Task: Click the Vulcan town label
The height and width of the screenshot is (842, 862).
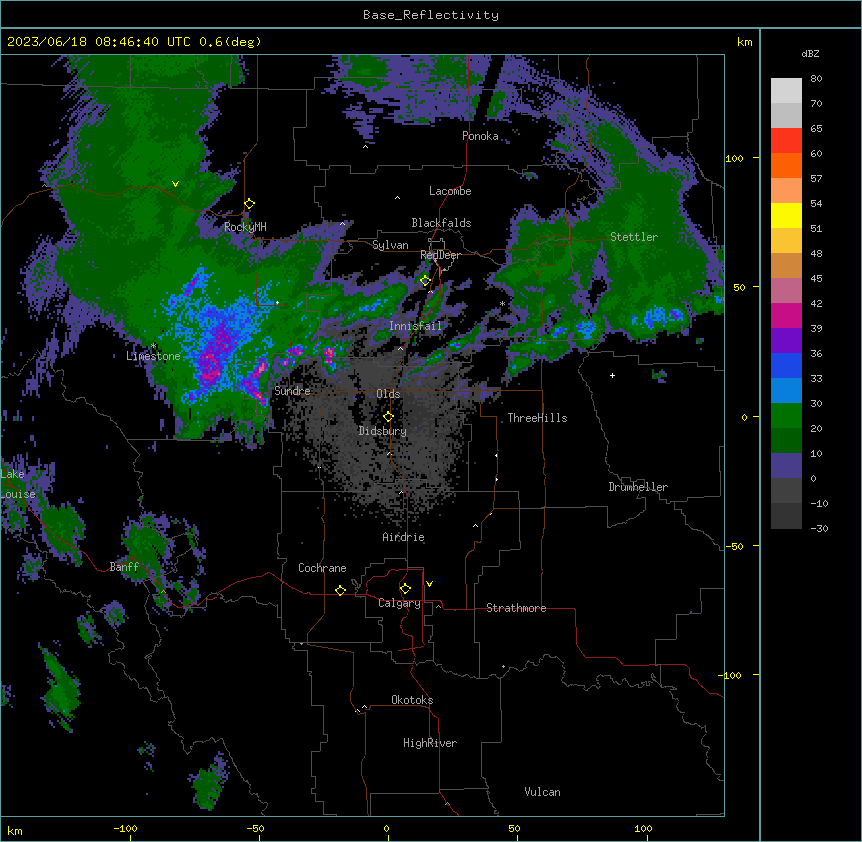Action: (x=543, y=792)
